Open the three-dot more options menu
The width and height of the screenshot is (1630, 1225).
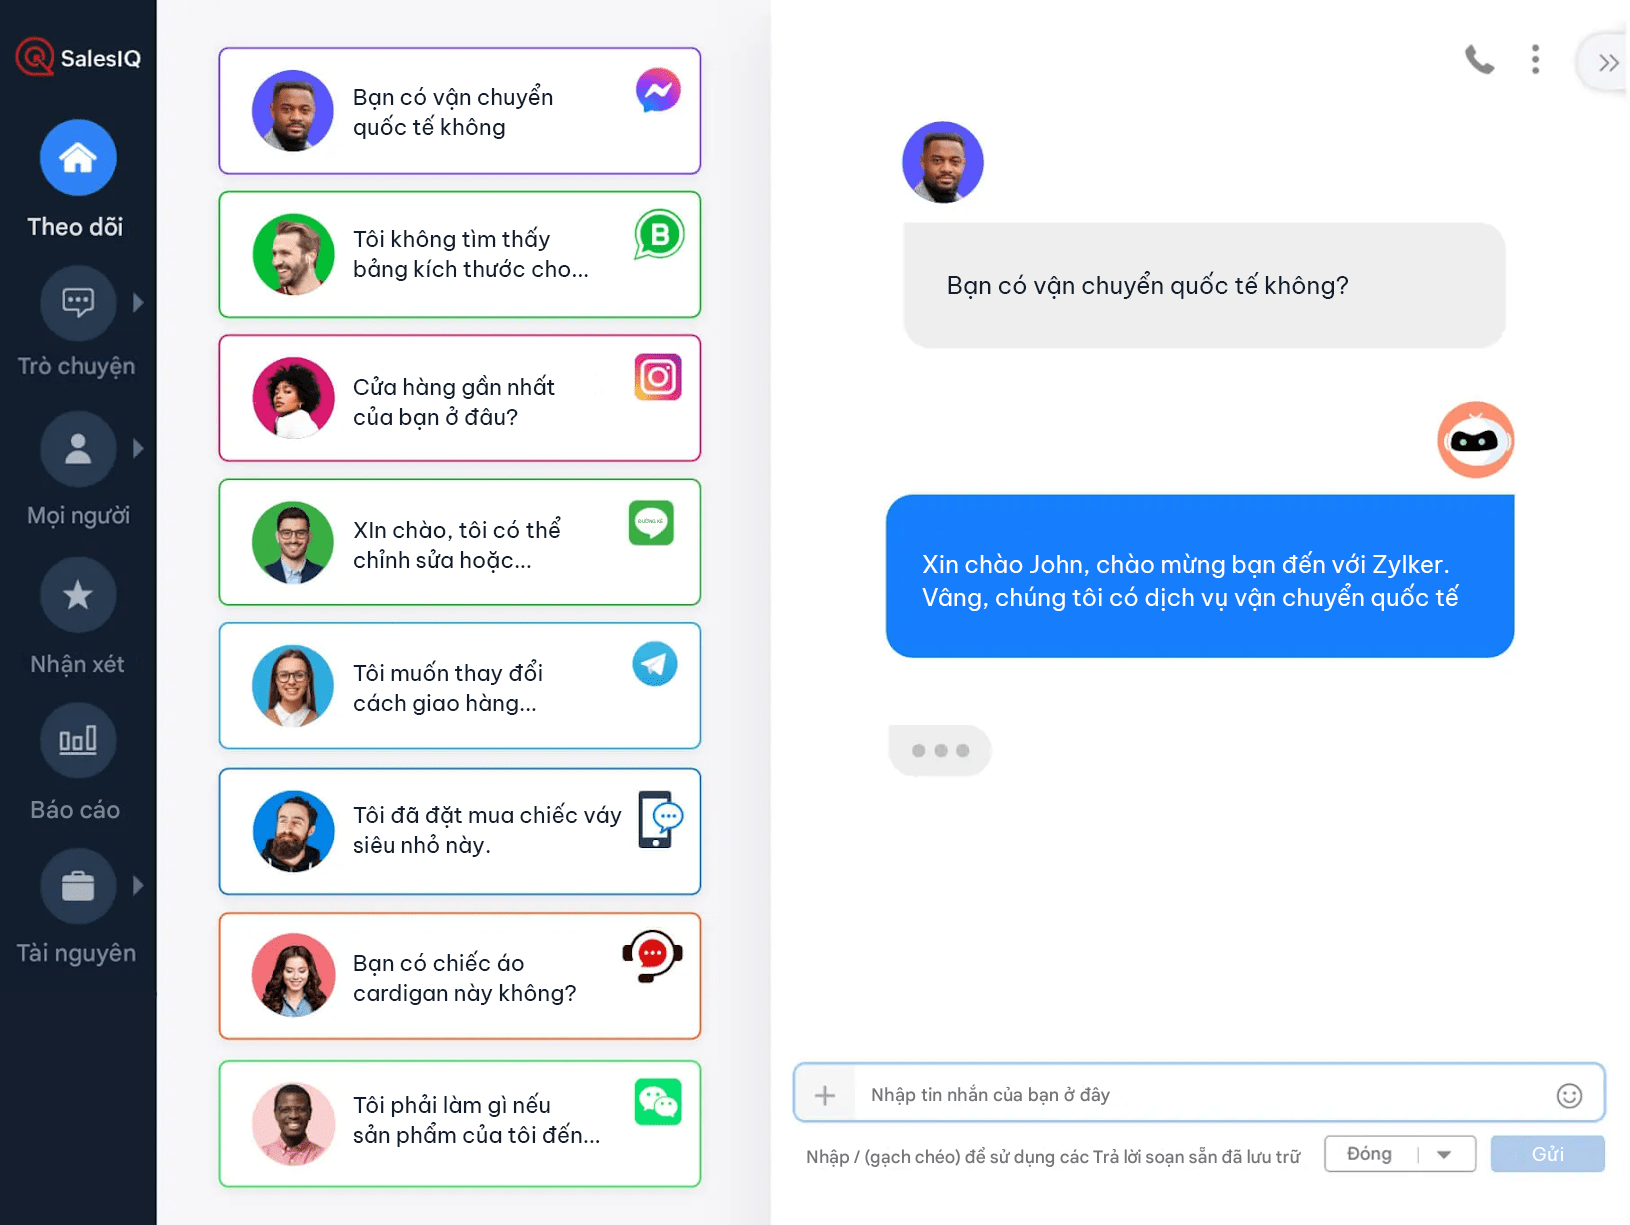pos(1535,60)
